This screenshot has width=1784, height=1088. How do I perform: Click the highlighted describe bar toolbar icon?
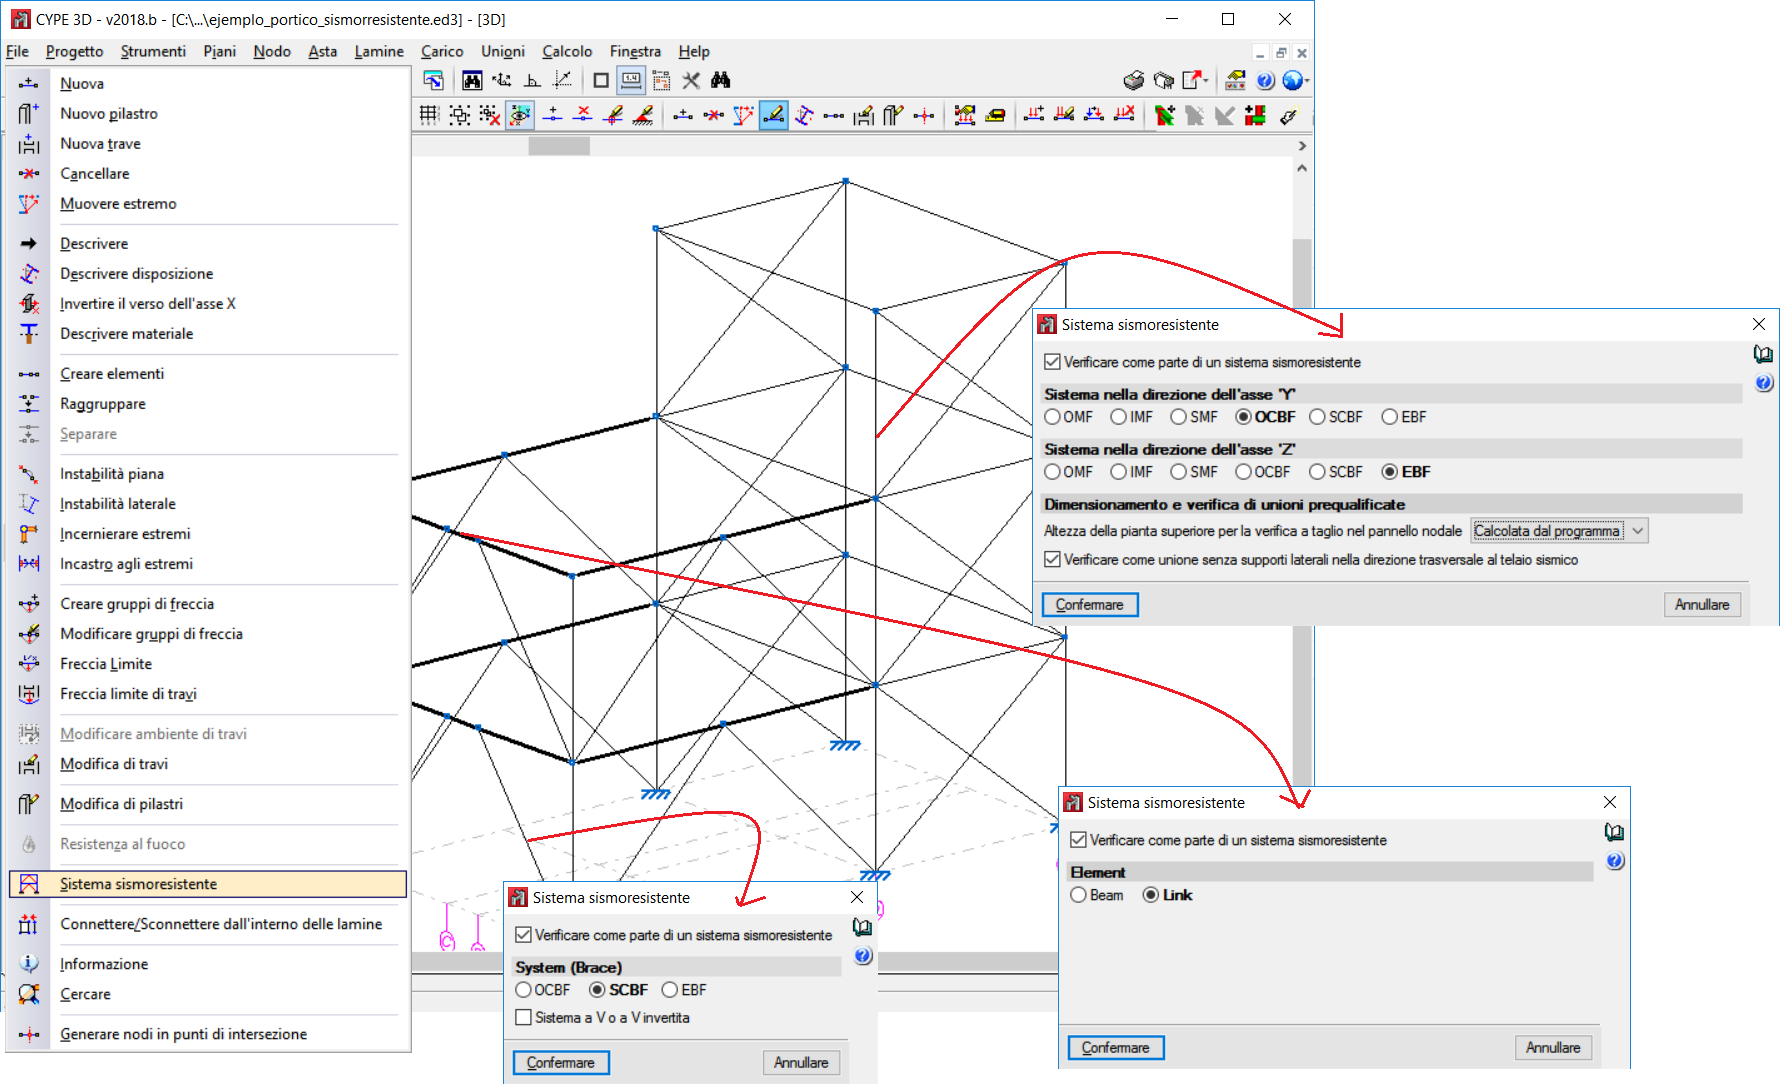(x=774, y=115)
